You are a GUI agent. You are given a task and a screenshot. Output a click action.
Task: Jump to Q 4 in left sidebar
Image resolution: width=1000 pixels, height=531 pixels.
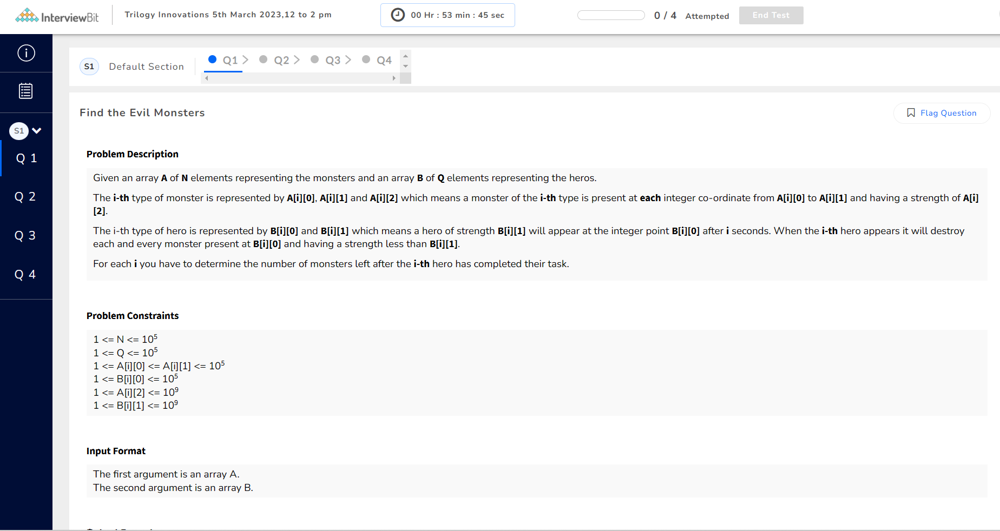click(x=26, y=275)
